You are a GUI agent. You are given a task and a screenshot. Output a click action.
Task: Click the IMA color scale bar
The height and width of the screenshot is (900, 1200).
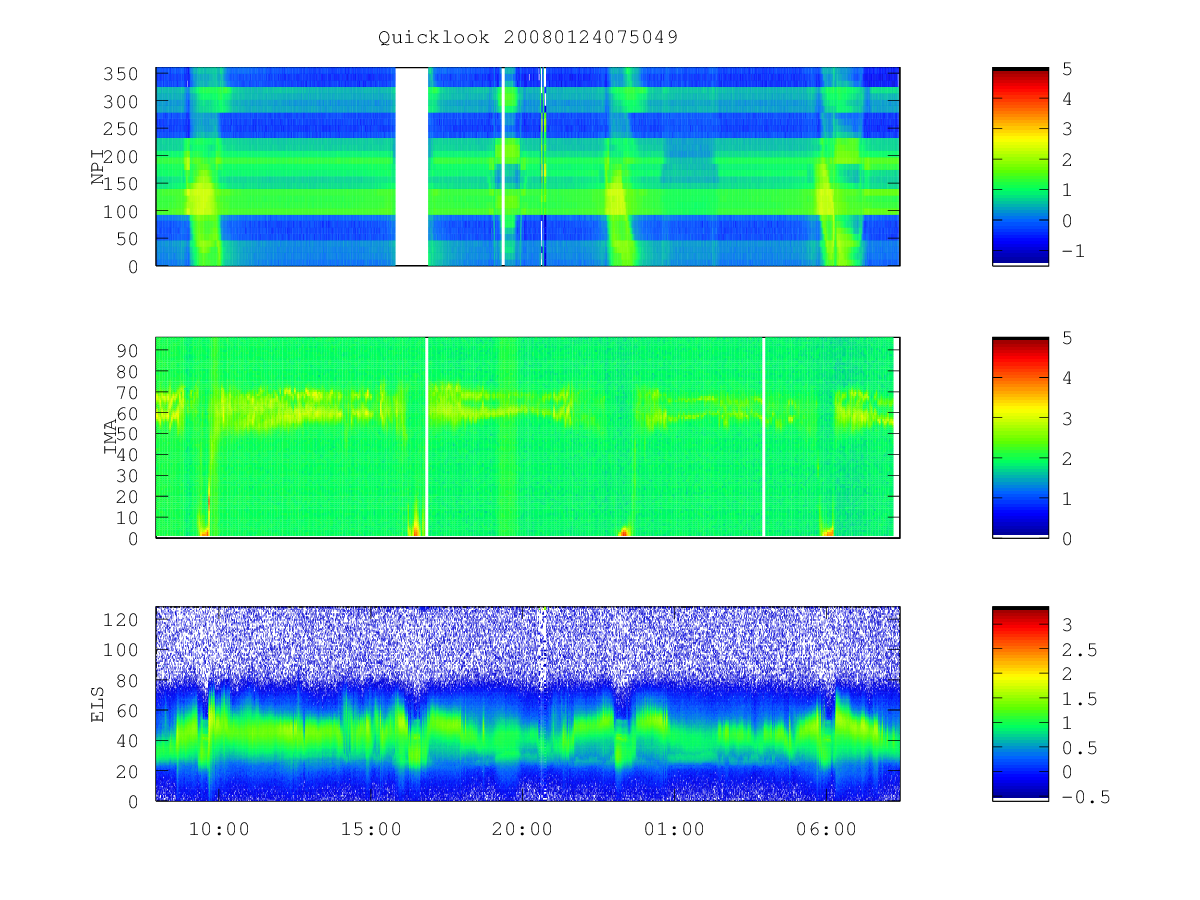1020,437
